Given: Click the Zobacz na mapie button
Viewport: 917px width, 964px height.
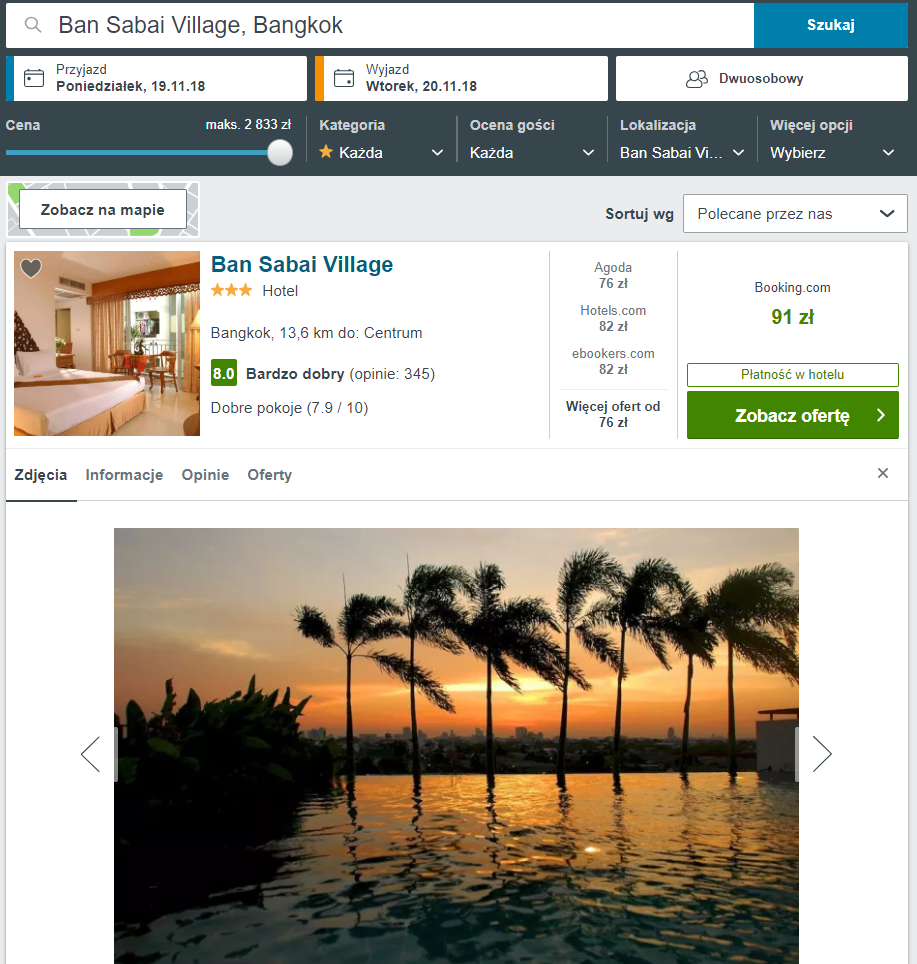Looking at the screenshot, I should pos(103,210).
